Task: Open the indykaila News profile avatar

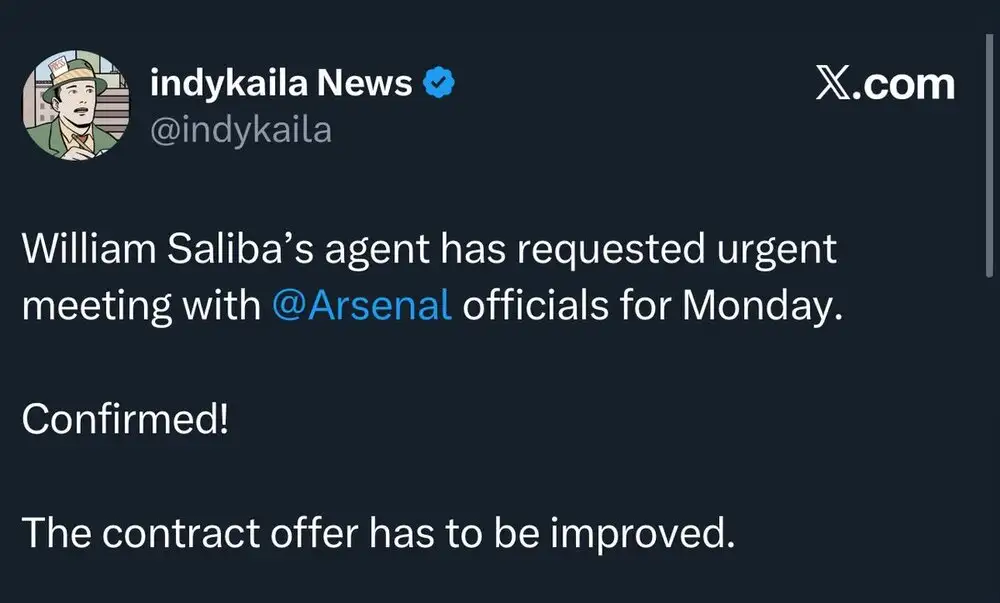Action: click(78, 107)
